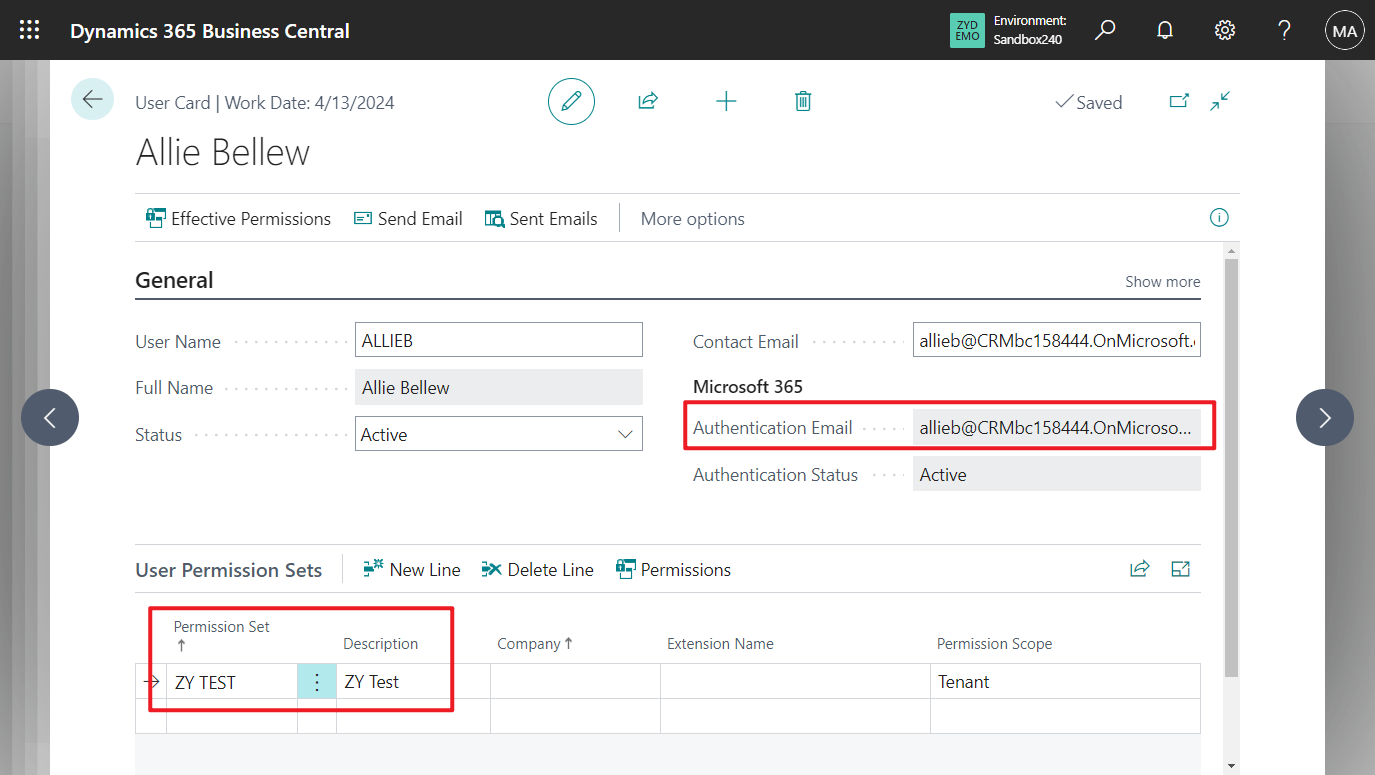Select the New Line icon in User Permission Sets
The image size is (1375, 775).
pyautogui.click(x=411, y=569)
